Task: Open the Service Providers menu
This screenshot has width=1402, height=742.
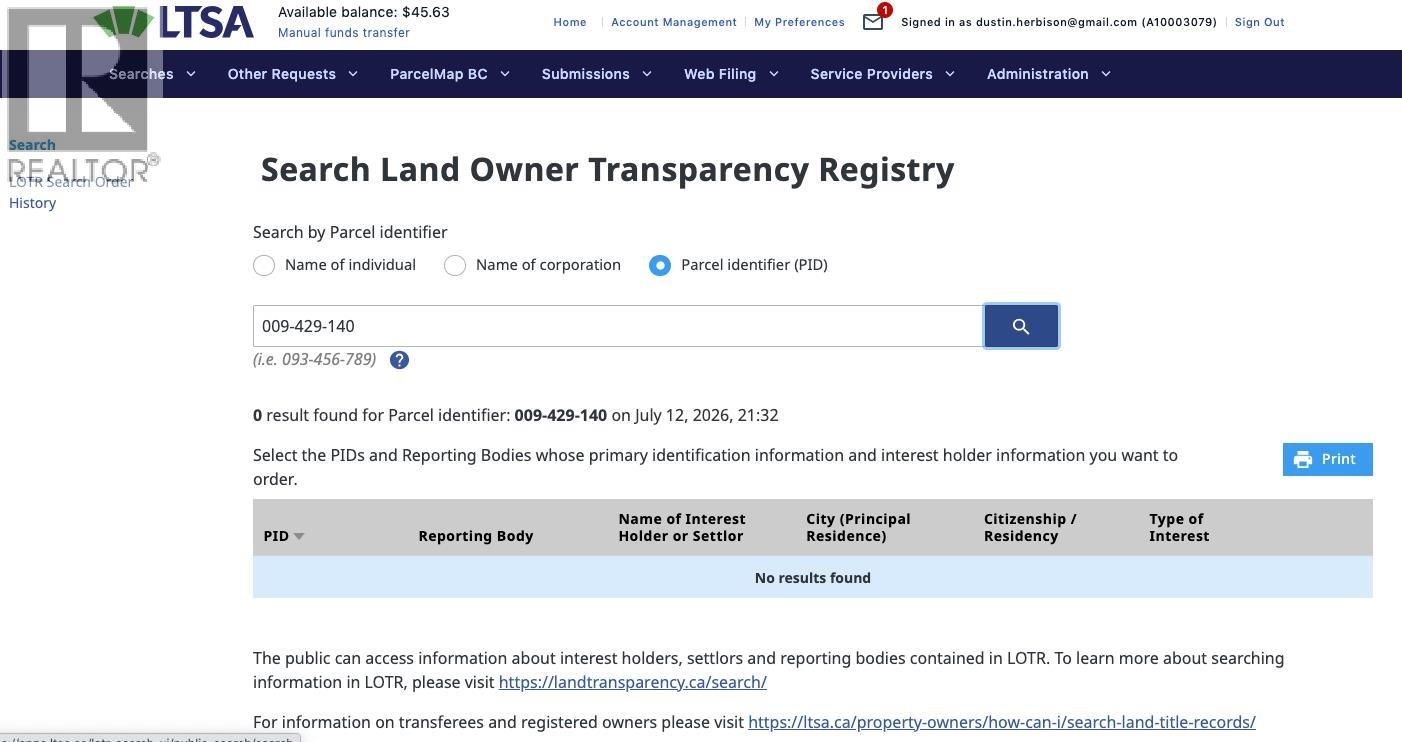Action: pos(882,74)
